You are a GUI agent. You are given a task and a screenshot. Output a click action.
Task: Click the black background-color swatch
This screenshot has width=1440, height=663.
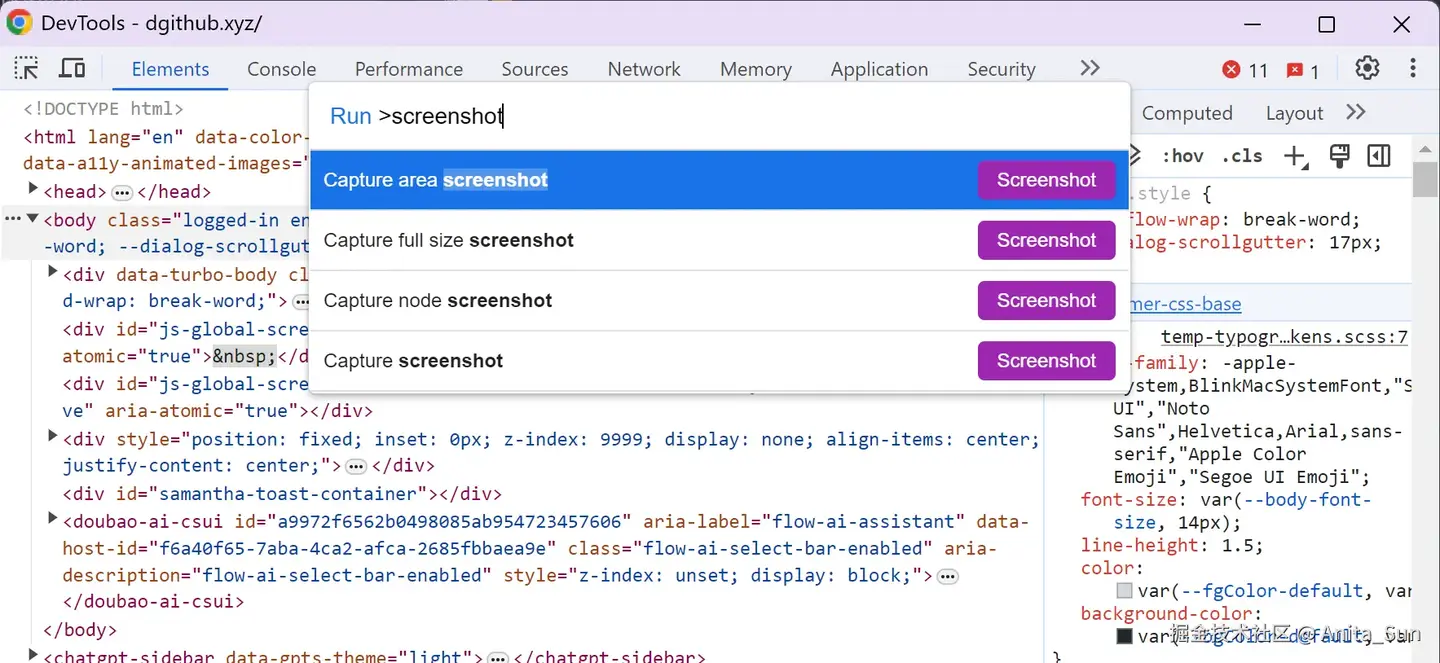pos(1123,637)
